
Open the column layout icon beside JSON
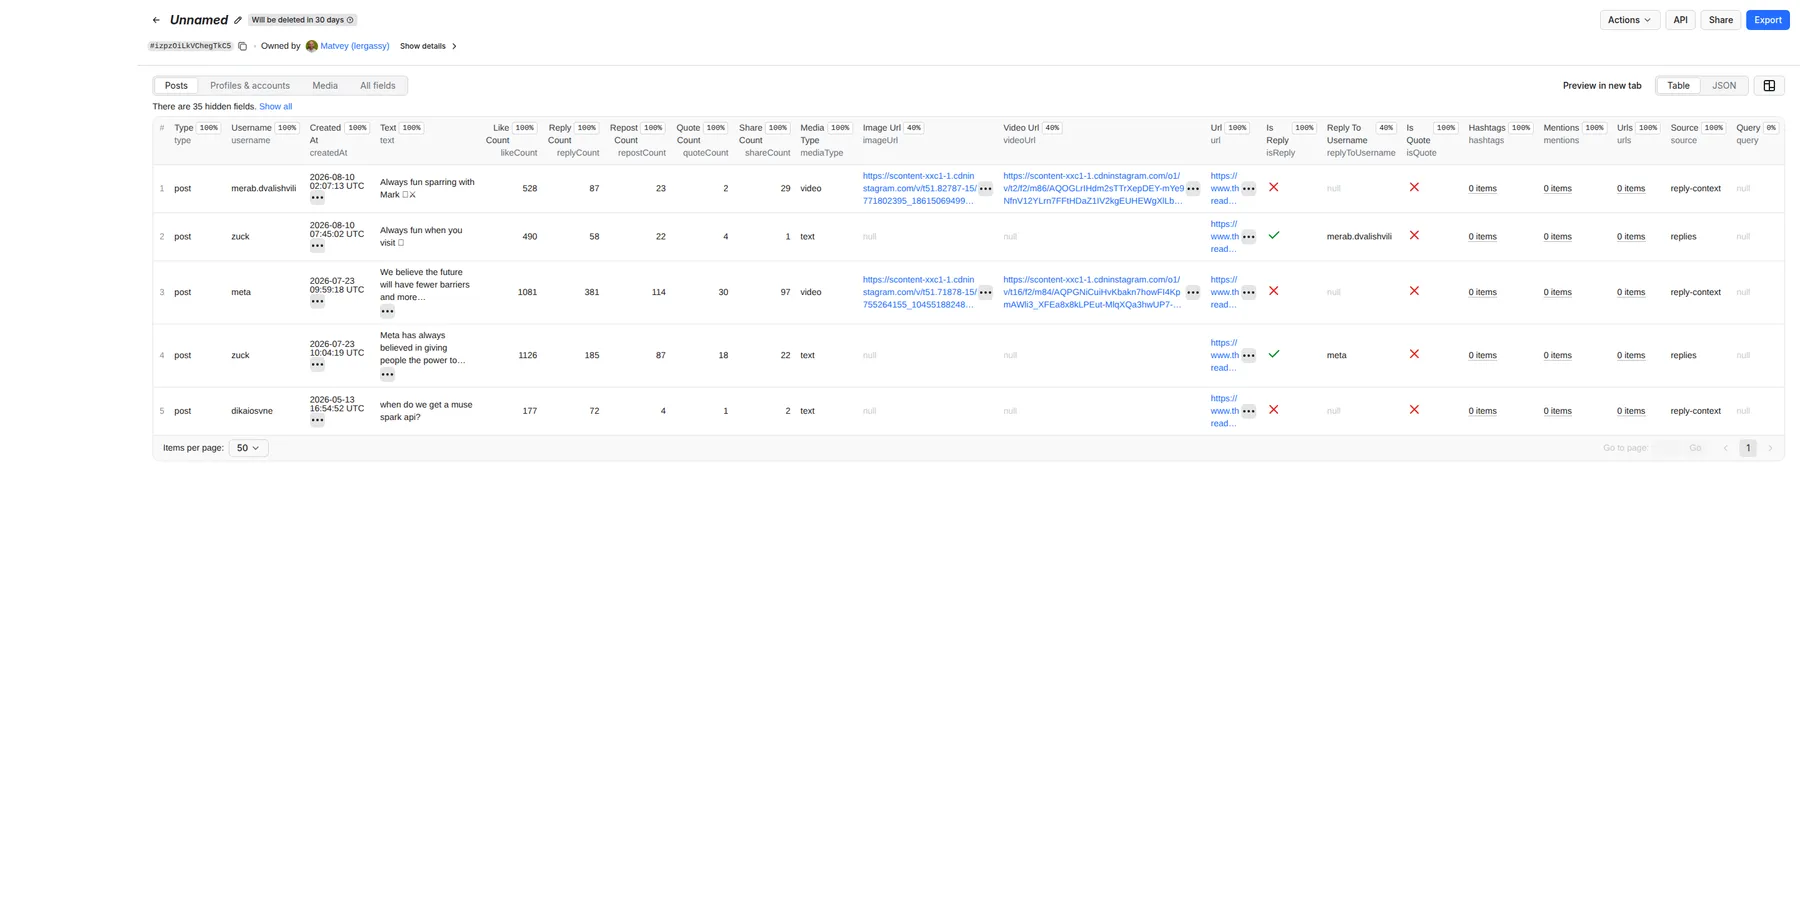(x=1769, y=86)
